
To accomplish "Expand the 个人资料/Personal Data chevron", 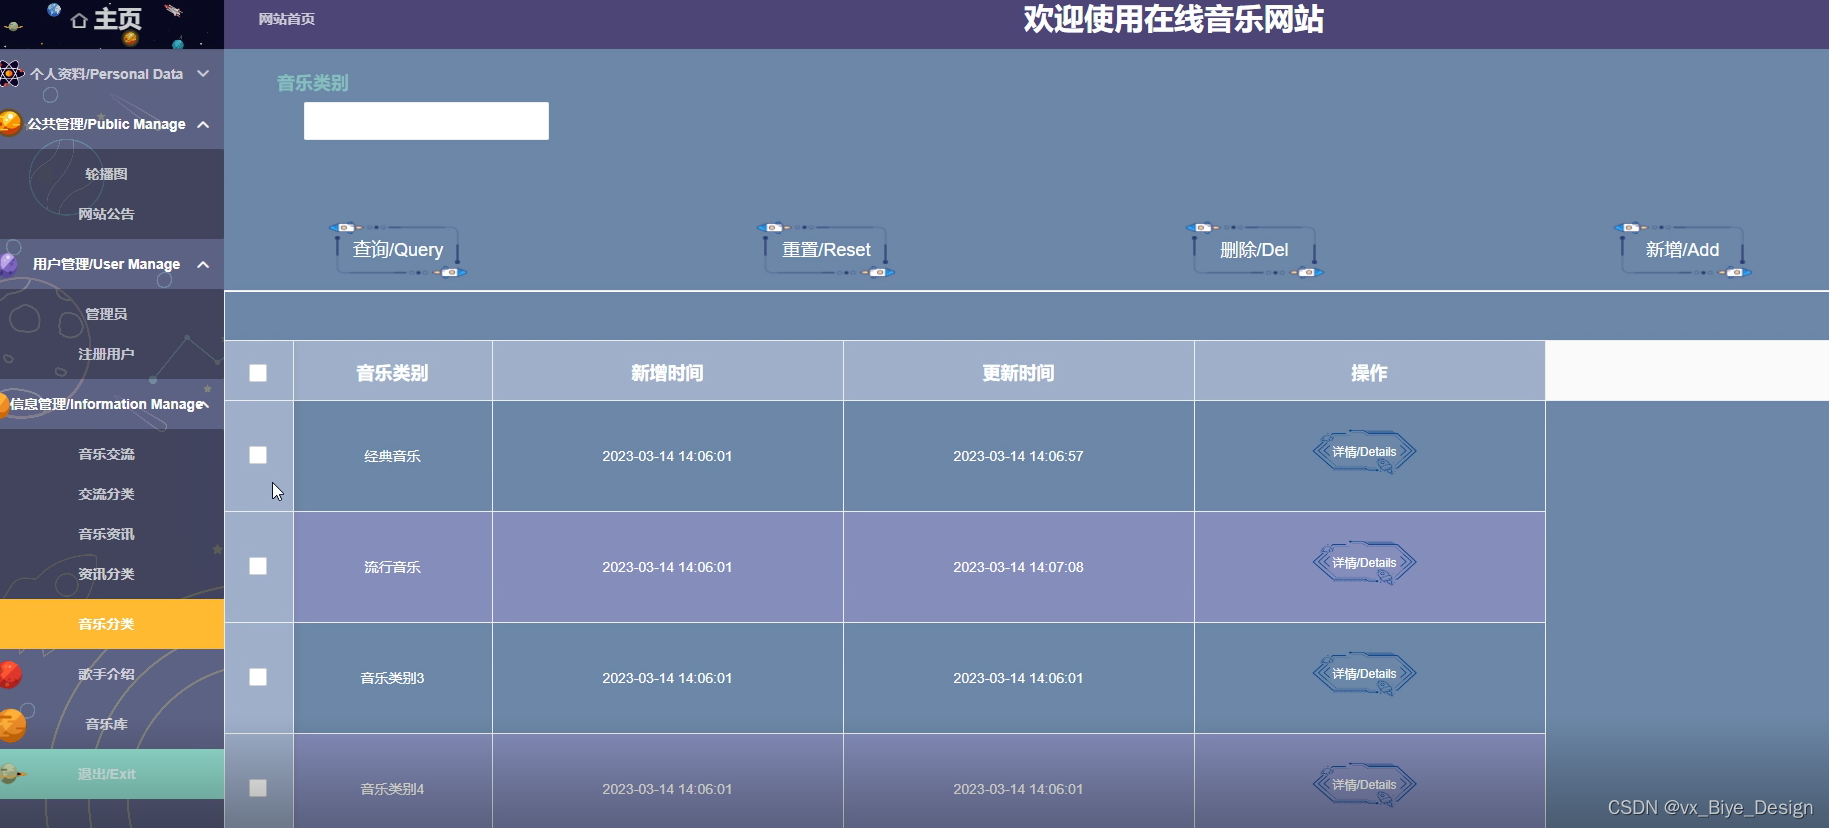I will point(203,73).
